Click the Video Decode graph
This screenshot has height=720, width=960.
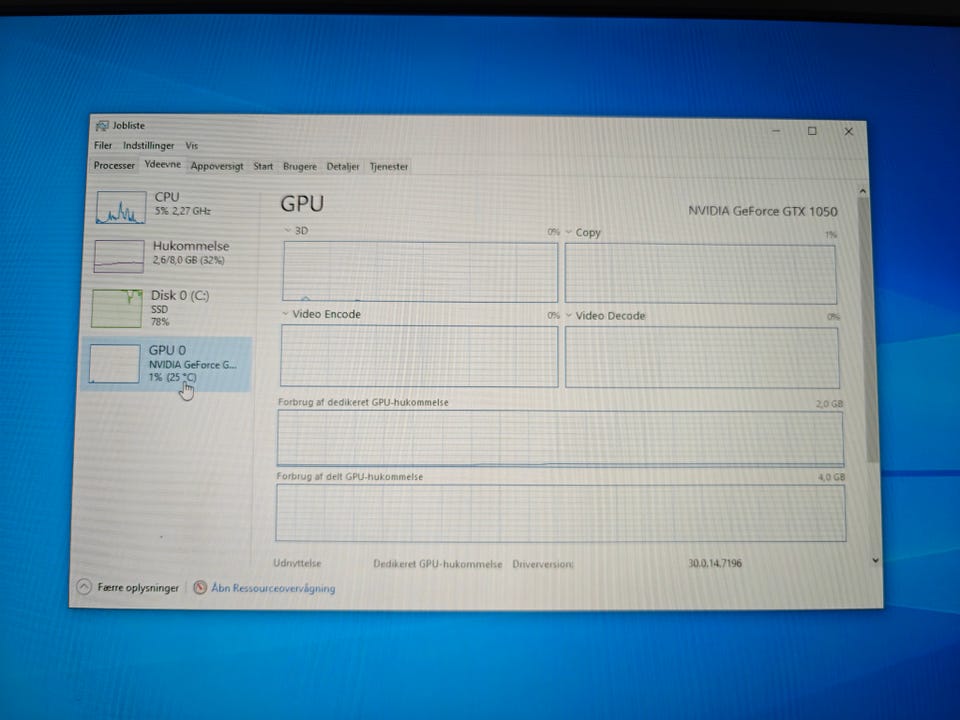tap(702, 358)
